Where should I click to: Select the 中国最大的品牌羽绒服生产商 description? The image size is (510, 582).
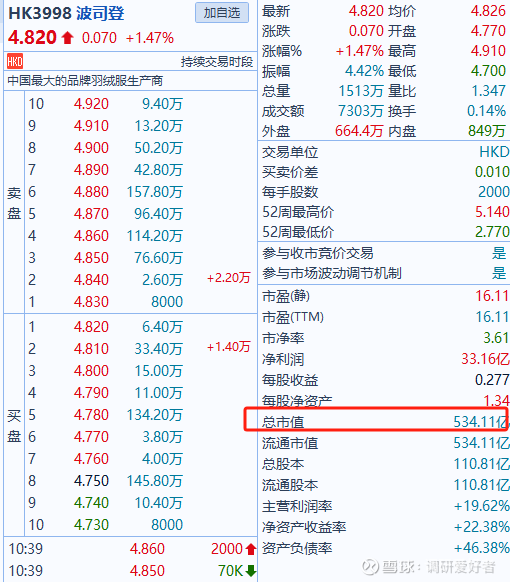85,81
